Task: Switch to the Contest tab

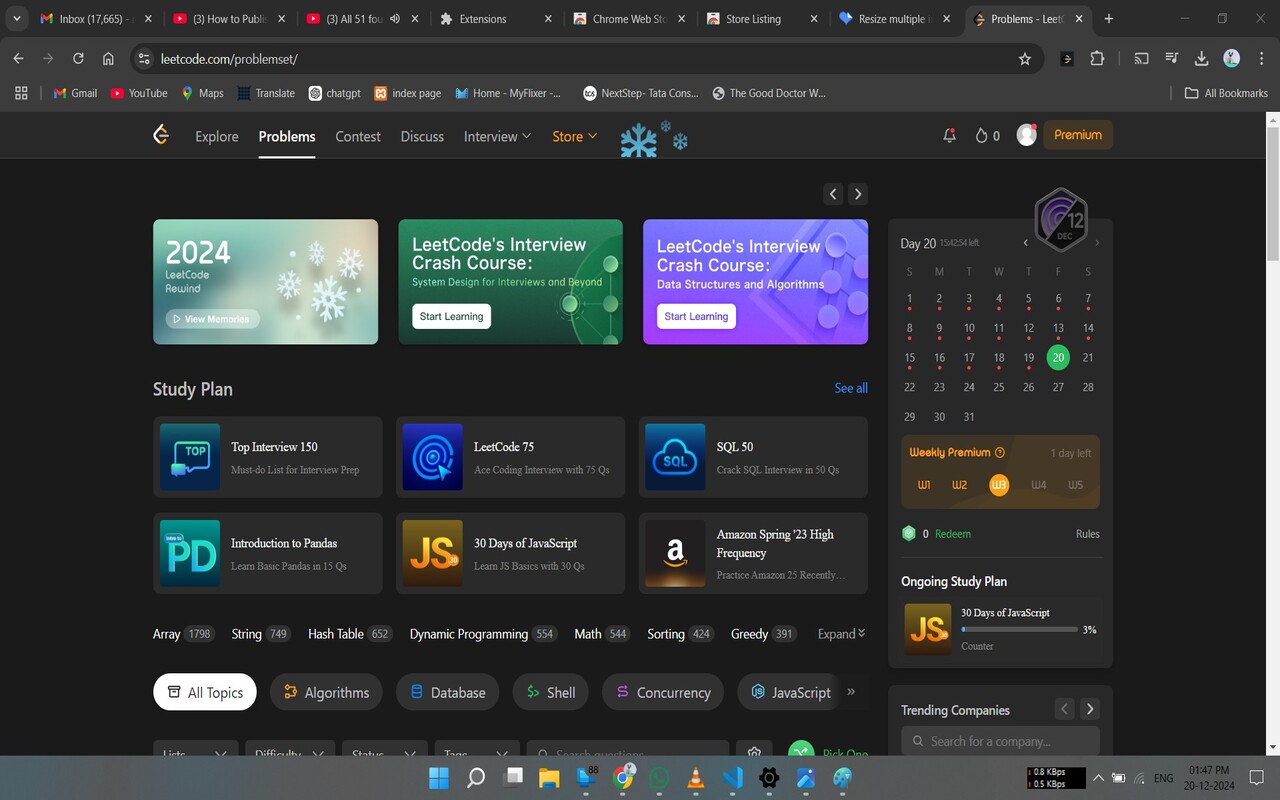Action: point(357,136)
